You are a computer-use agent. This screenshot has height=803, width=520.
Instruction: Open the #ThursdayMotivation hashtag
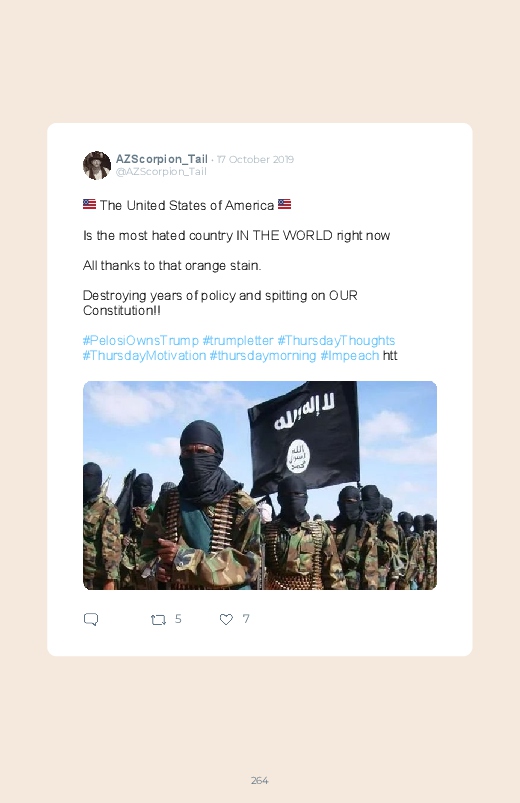pos(144,355)
